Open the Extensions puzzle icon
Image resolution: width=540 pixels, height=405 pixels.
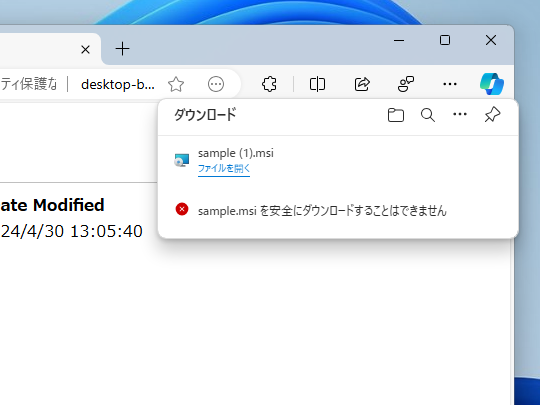pos(269,84)
